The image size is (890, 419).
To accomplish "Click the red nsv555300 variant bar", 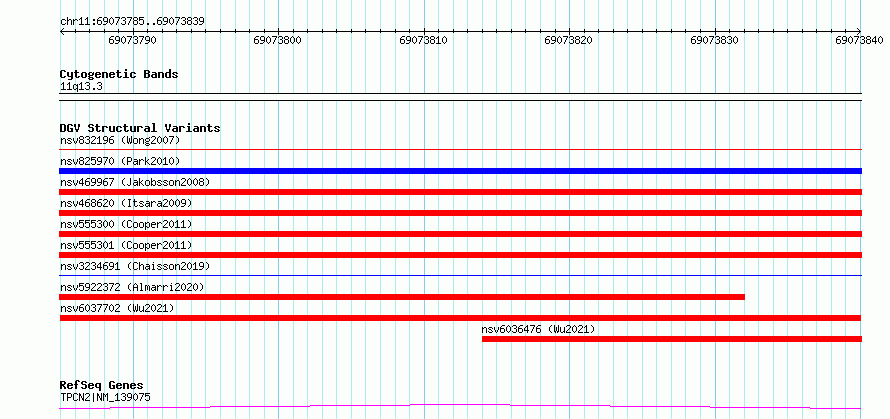I will pyautogui.click(x=460, y=234).
